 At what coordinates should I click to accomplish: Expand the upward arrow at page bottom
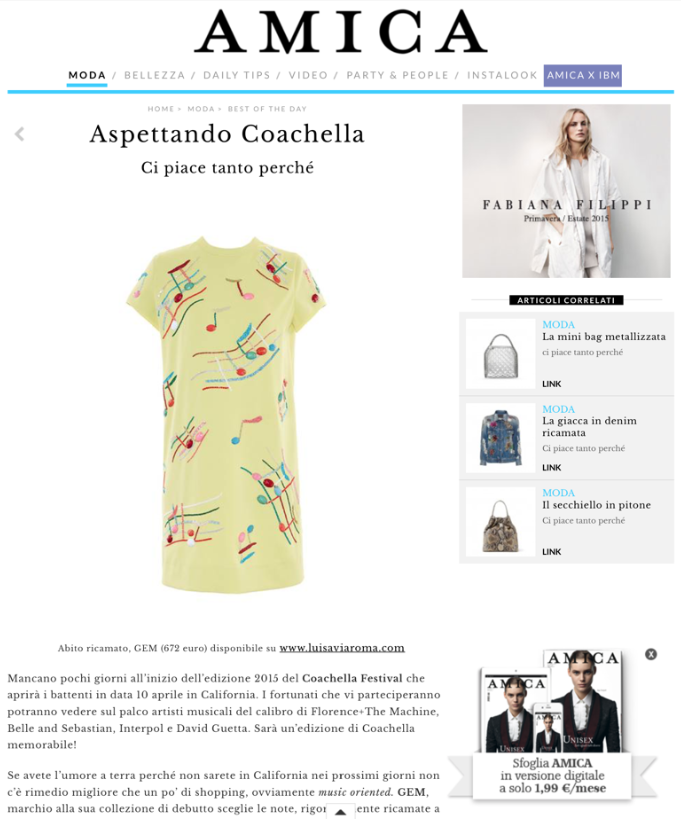[340, 812]
